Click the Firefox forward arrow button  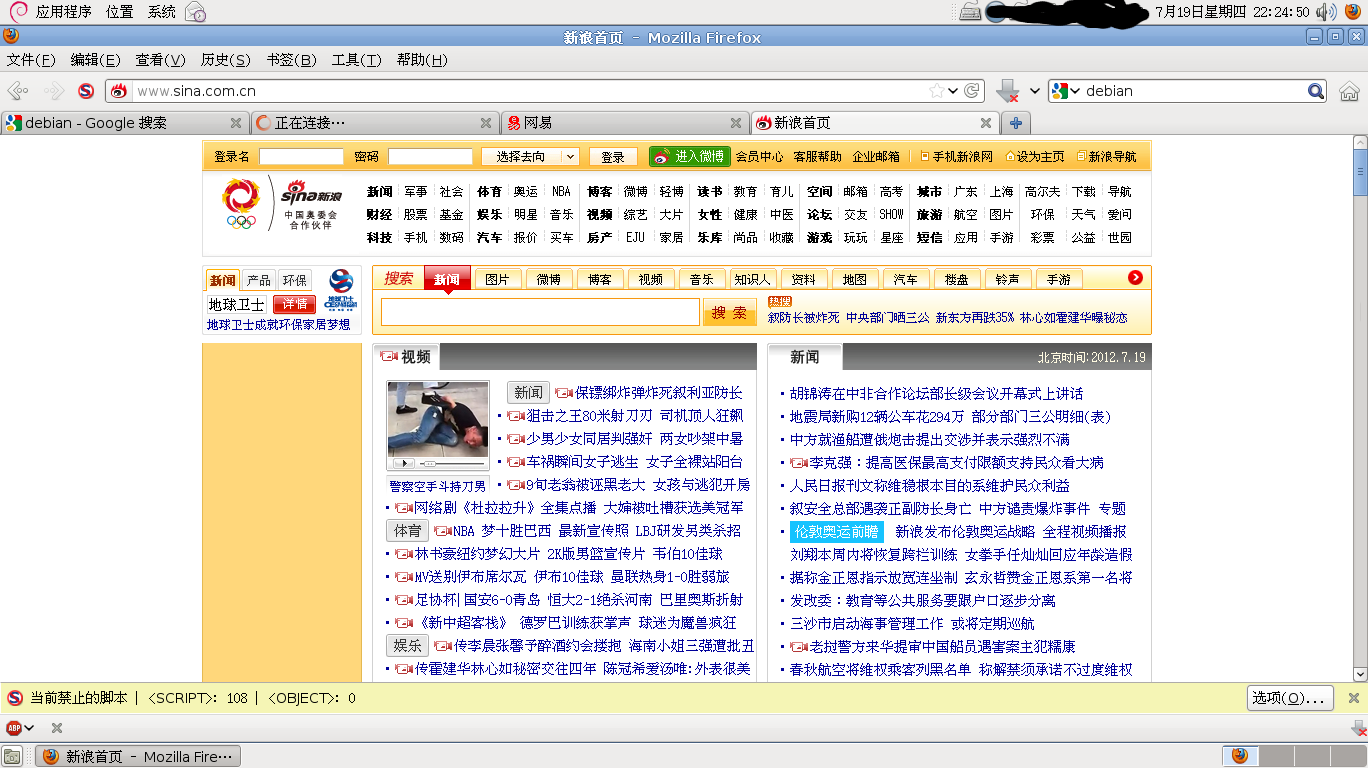(x=53, y=91)
